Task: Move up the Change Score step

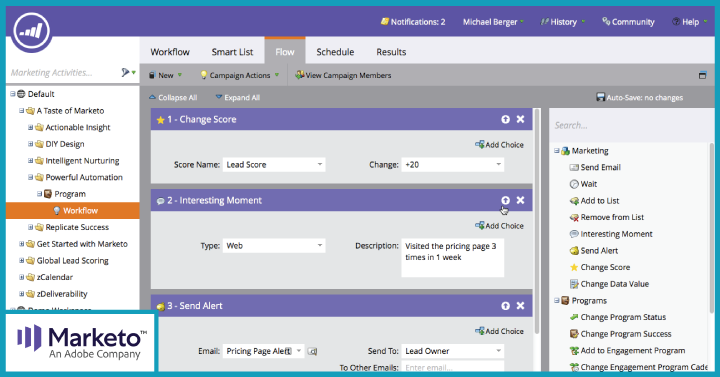Action: [x=506, y=119]
